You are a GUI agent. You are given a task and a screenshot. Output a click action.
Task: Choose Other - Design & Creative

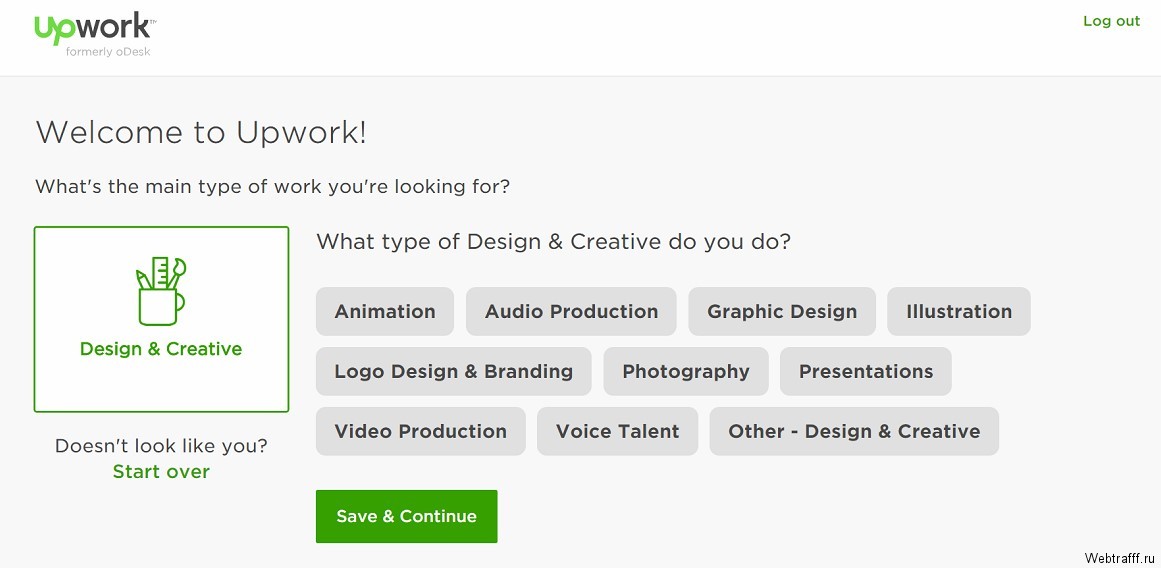click(854, 431)
